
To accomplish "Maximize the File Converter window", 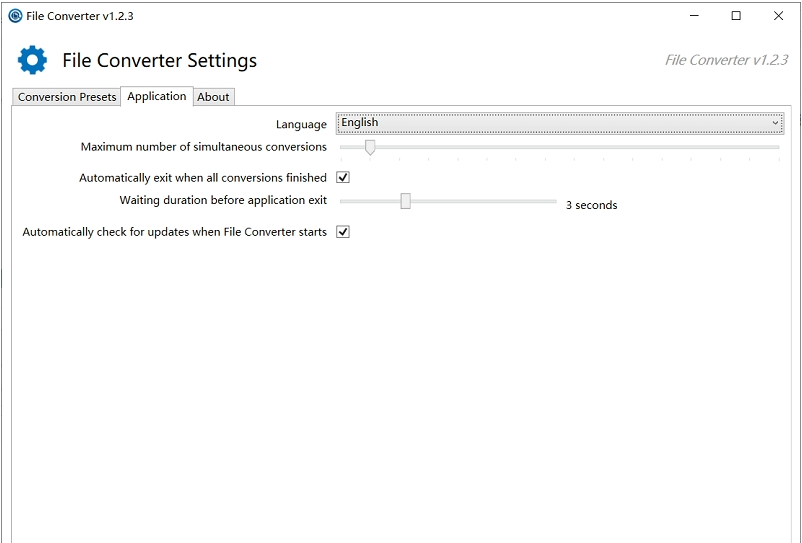I will [x=736, y=16].
